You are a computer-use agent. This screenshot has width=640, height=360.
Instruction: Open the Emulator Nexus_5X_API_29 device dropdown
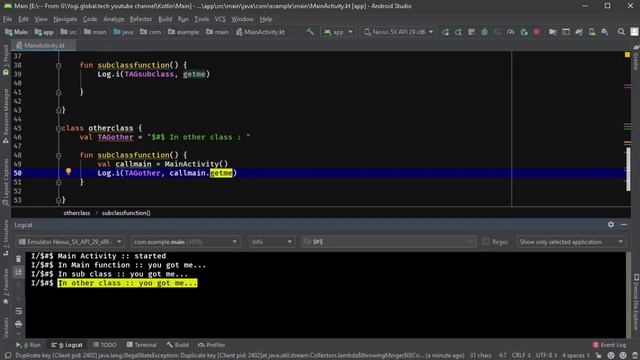point(70,242)
